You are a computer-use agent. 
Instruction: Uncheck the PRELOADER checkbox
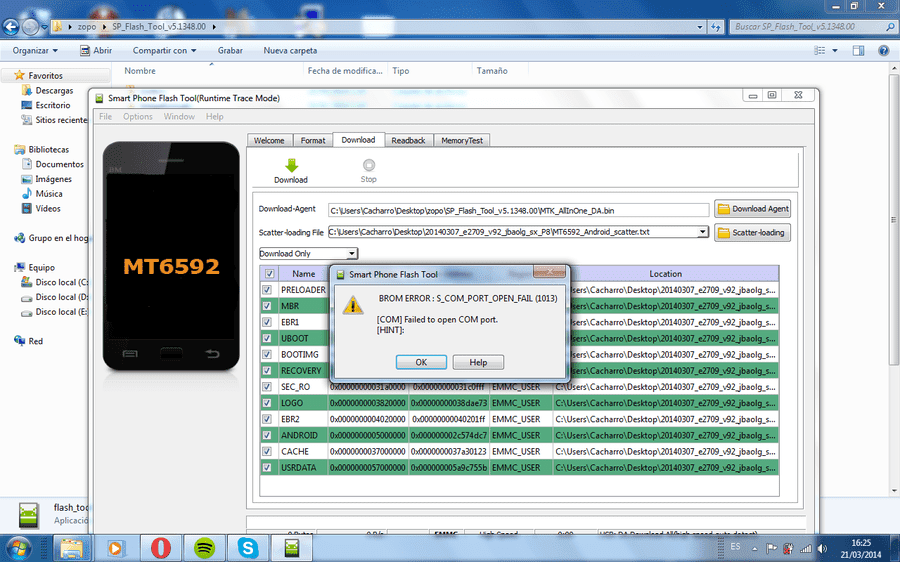coord(267,290)
